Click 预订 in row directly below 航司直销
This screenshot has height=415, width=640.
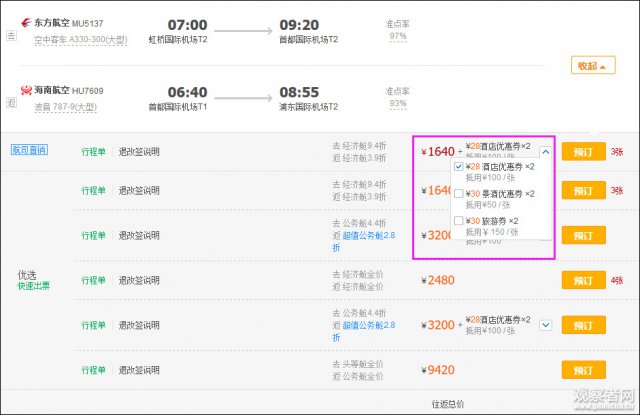click(583, 191)
